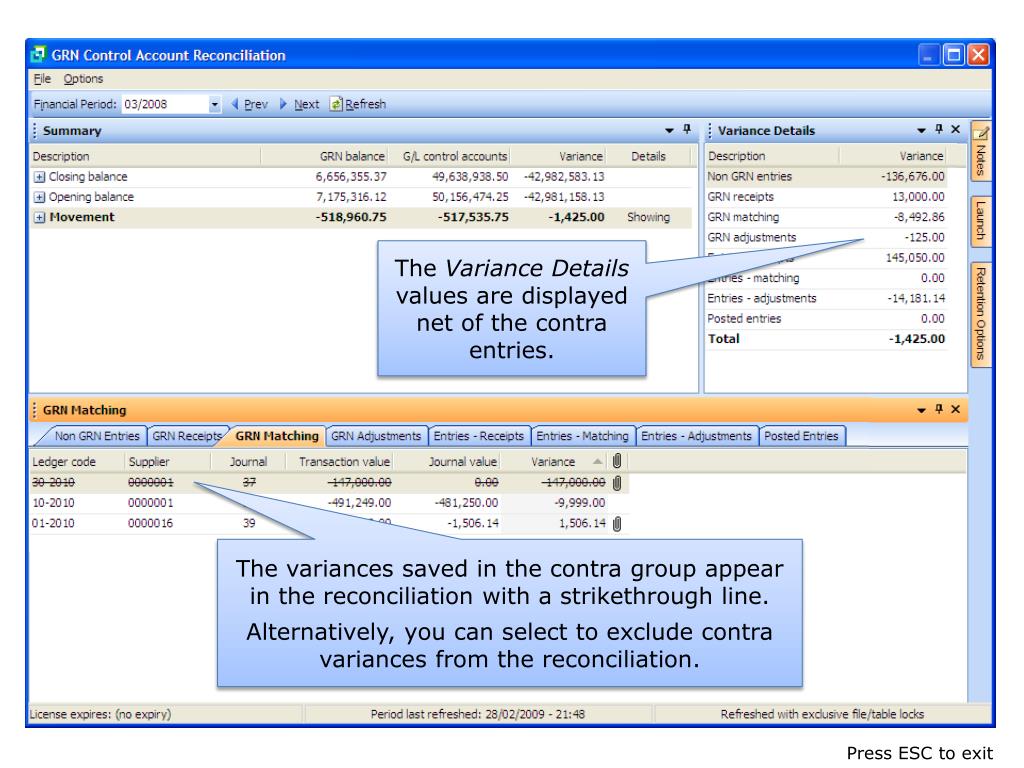Click the closing variance value -42,982,583.13
Screen dimensions: 1024x768
coord(564,177)
